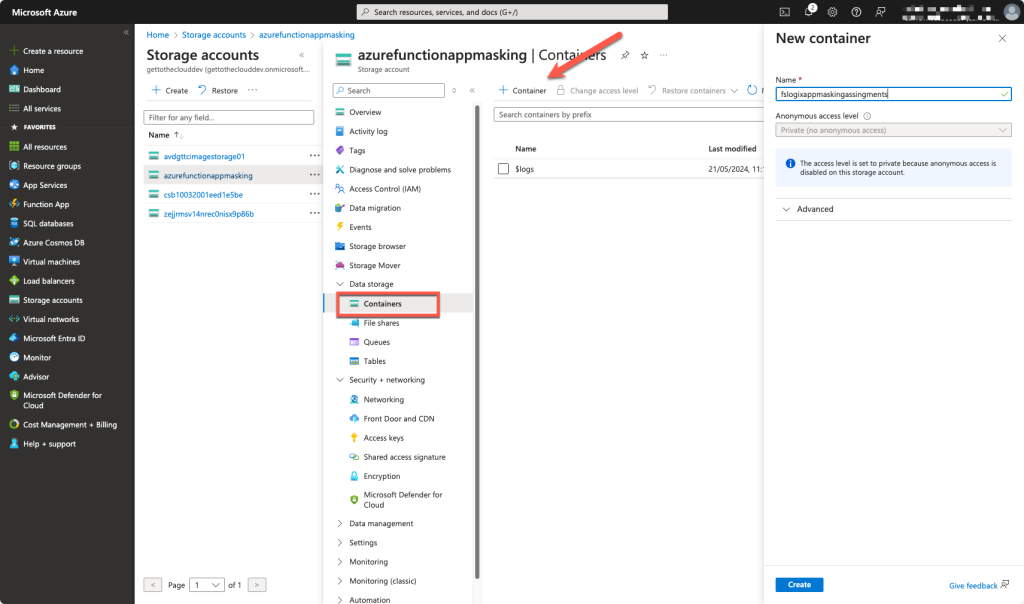
Task: Add azurefunctionappmasking to favorites star
Action: coord(645,56)
